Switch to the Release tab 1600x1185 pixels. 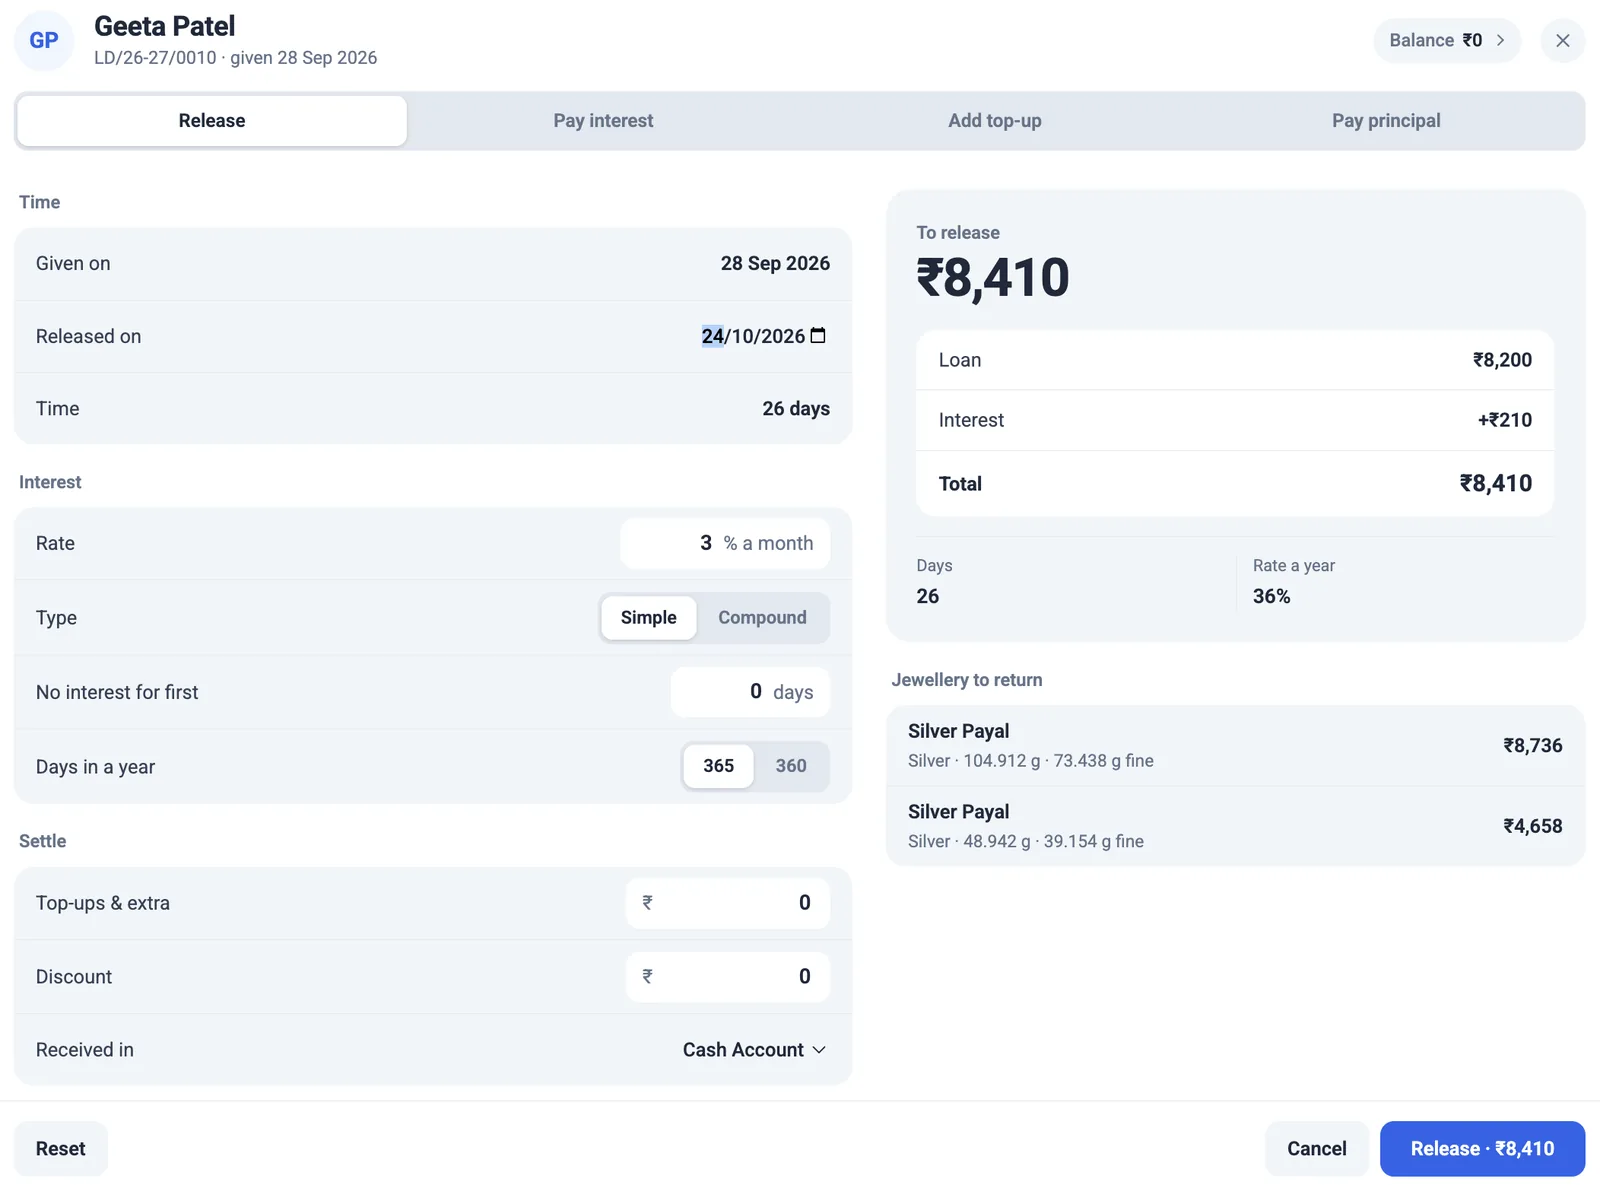pos(212,121)
